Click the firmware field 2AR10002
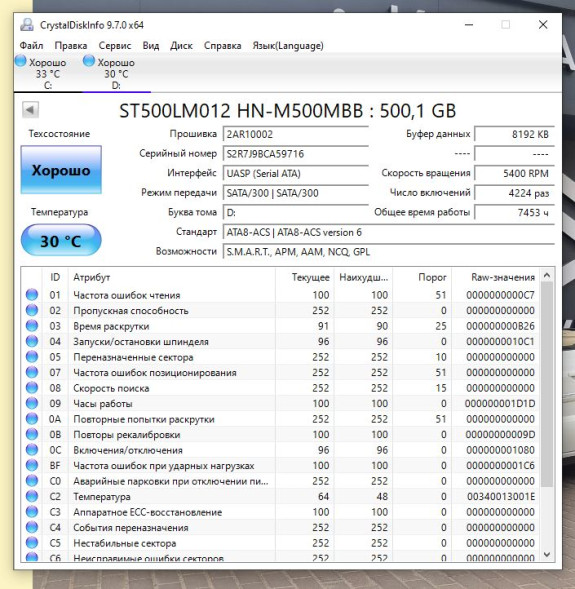This screenshot has width=575, height=589. point(295,134)
